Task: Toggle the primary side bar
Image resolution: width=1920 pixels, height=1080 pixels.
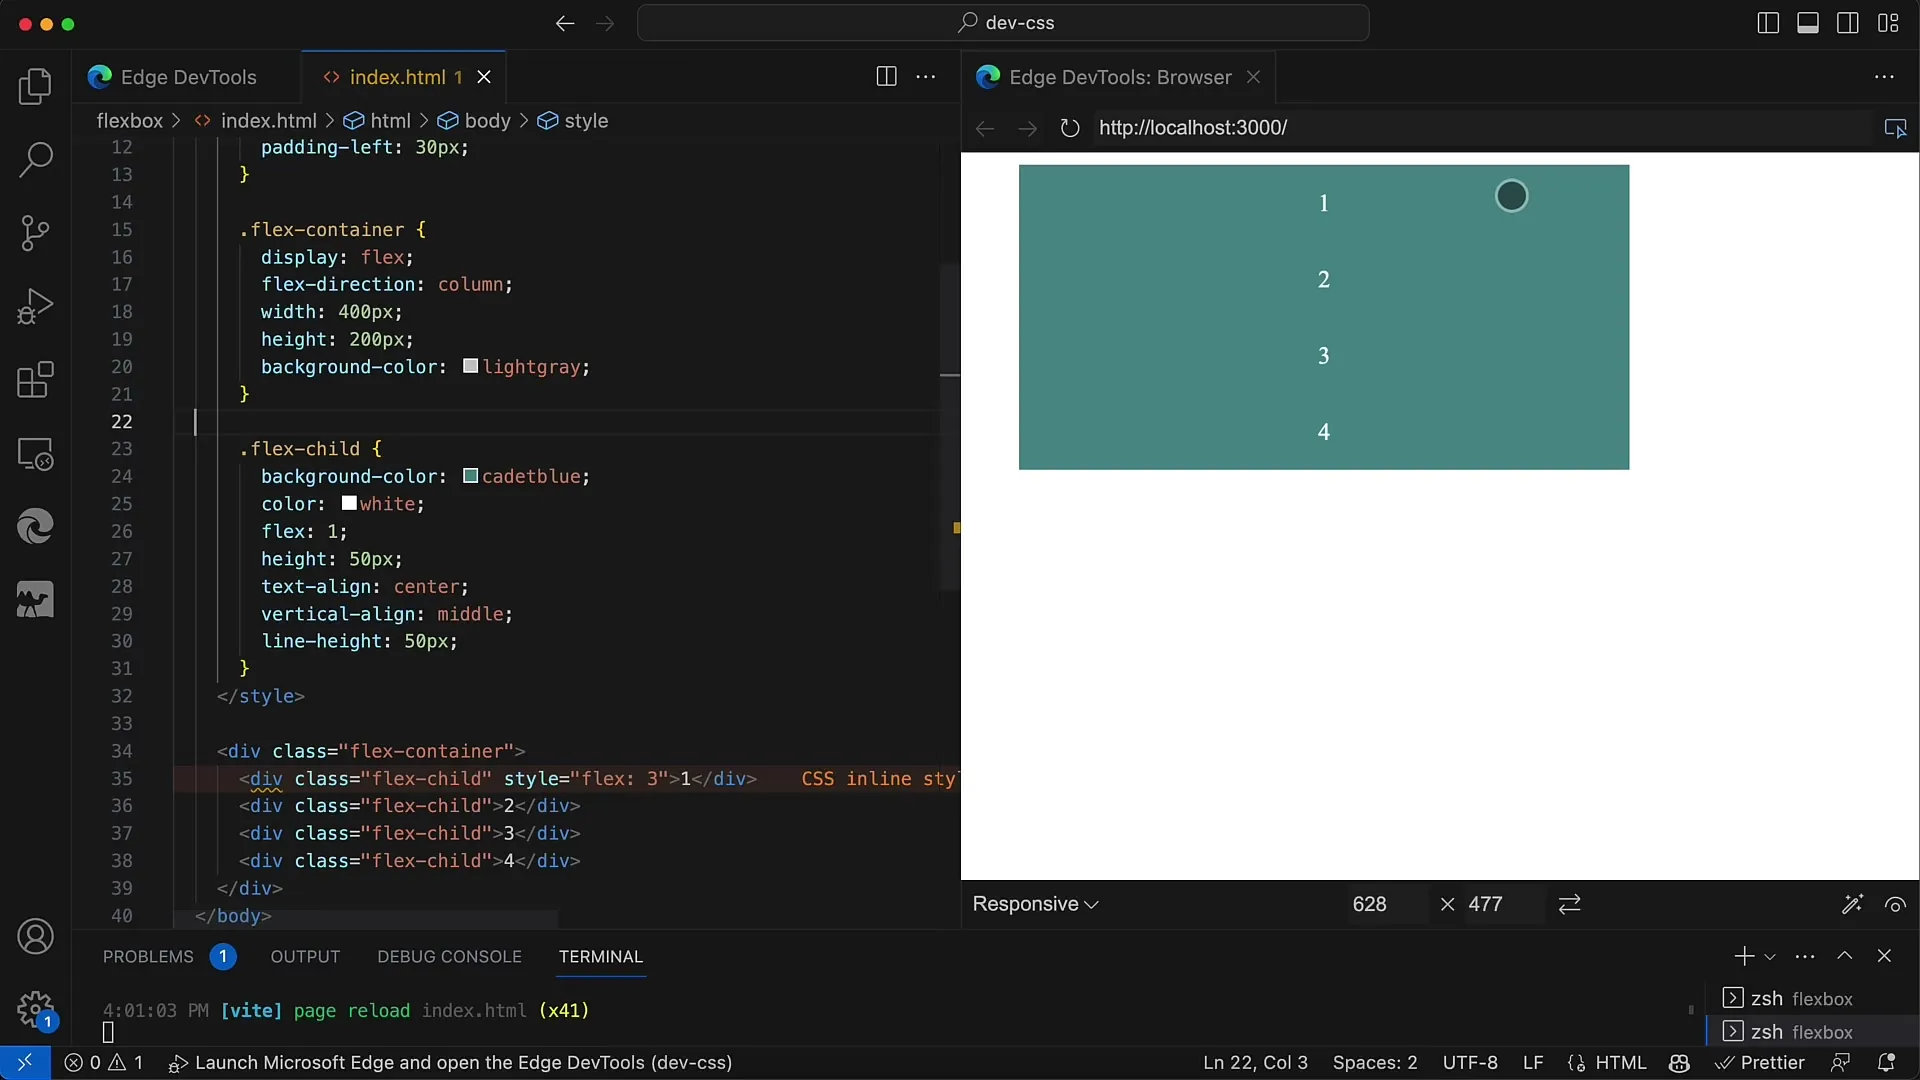Action: click(1768, 23)
